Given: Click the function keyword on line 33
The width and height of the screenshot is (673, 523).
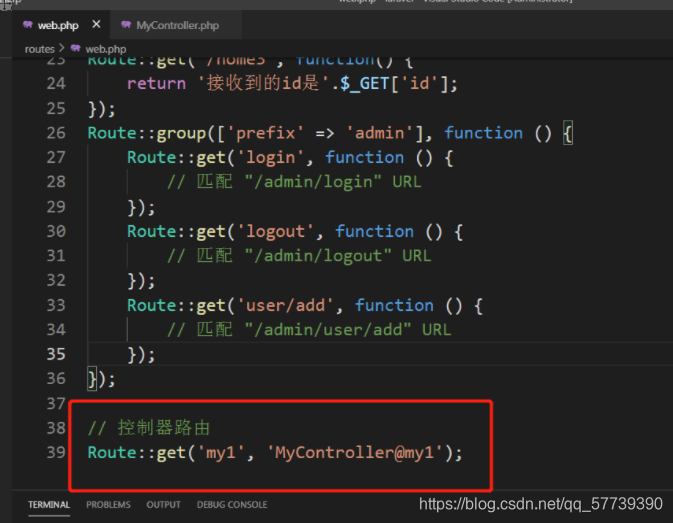Looking at the screenshot, I should coord(394,305).
